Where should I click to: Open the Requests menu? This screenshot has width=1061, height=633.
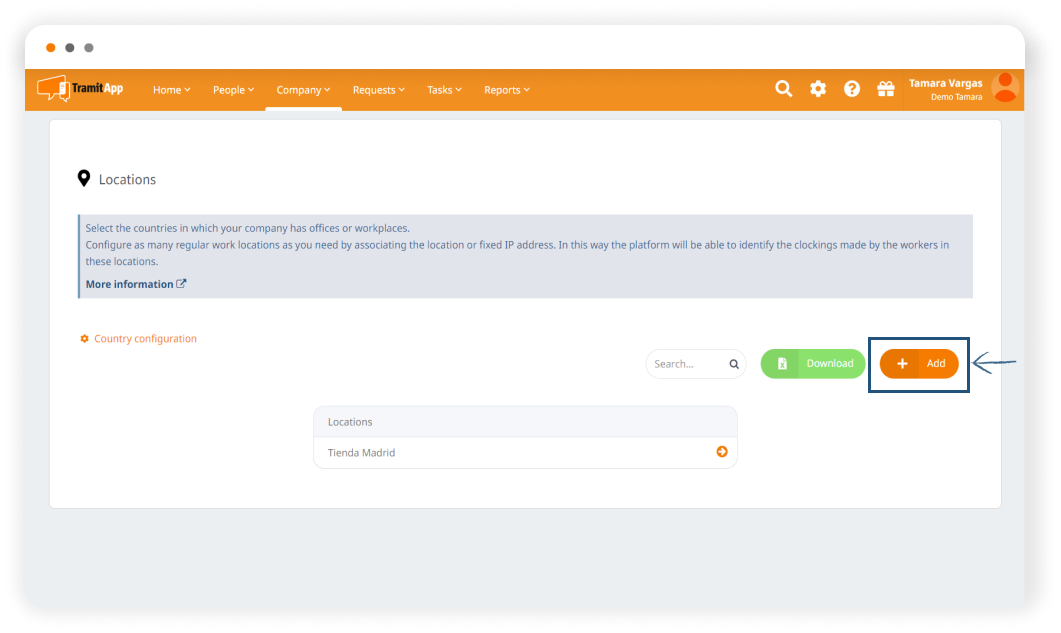click(x=378, y=90)
